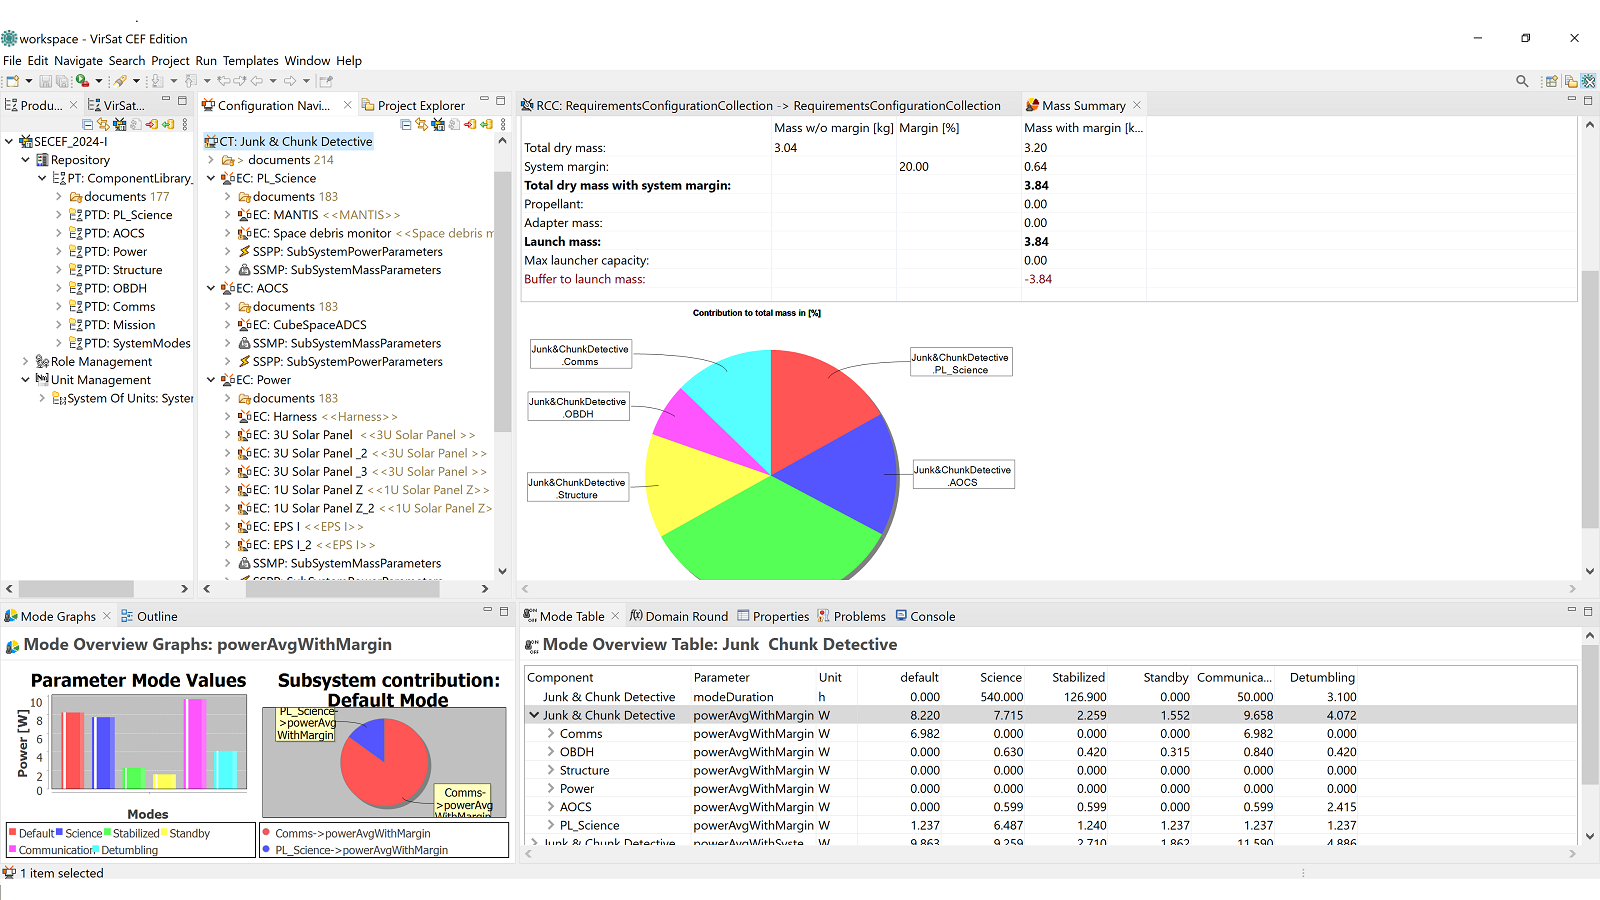The width and height of the screenshot is (1600, 900).
Task: Click the Open Perspective icon
Action: [1551, 81]
